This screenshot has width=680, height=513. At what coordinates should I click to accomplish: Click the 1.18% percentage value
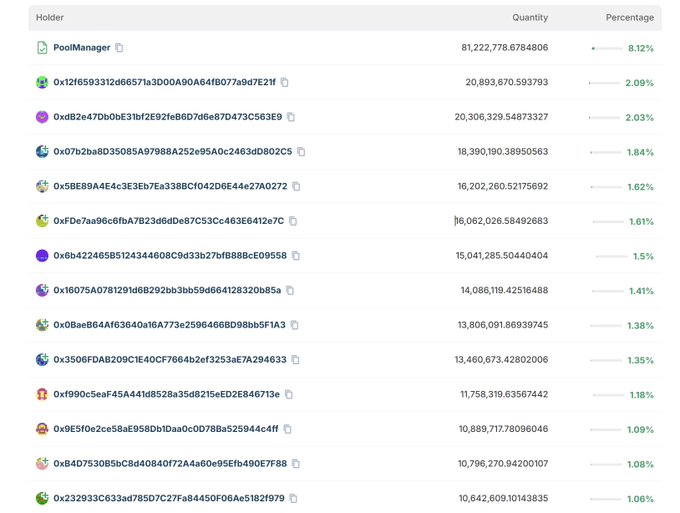pyautogui.click(x=641, y=395)
